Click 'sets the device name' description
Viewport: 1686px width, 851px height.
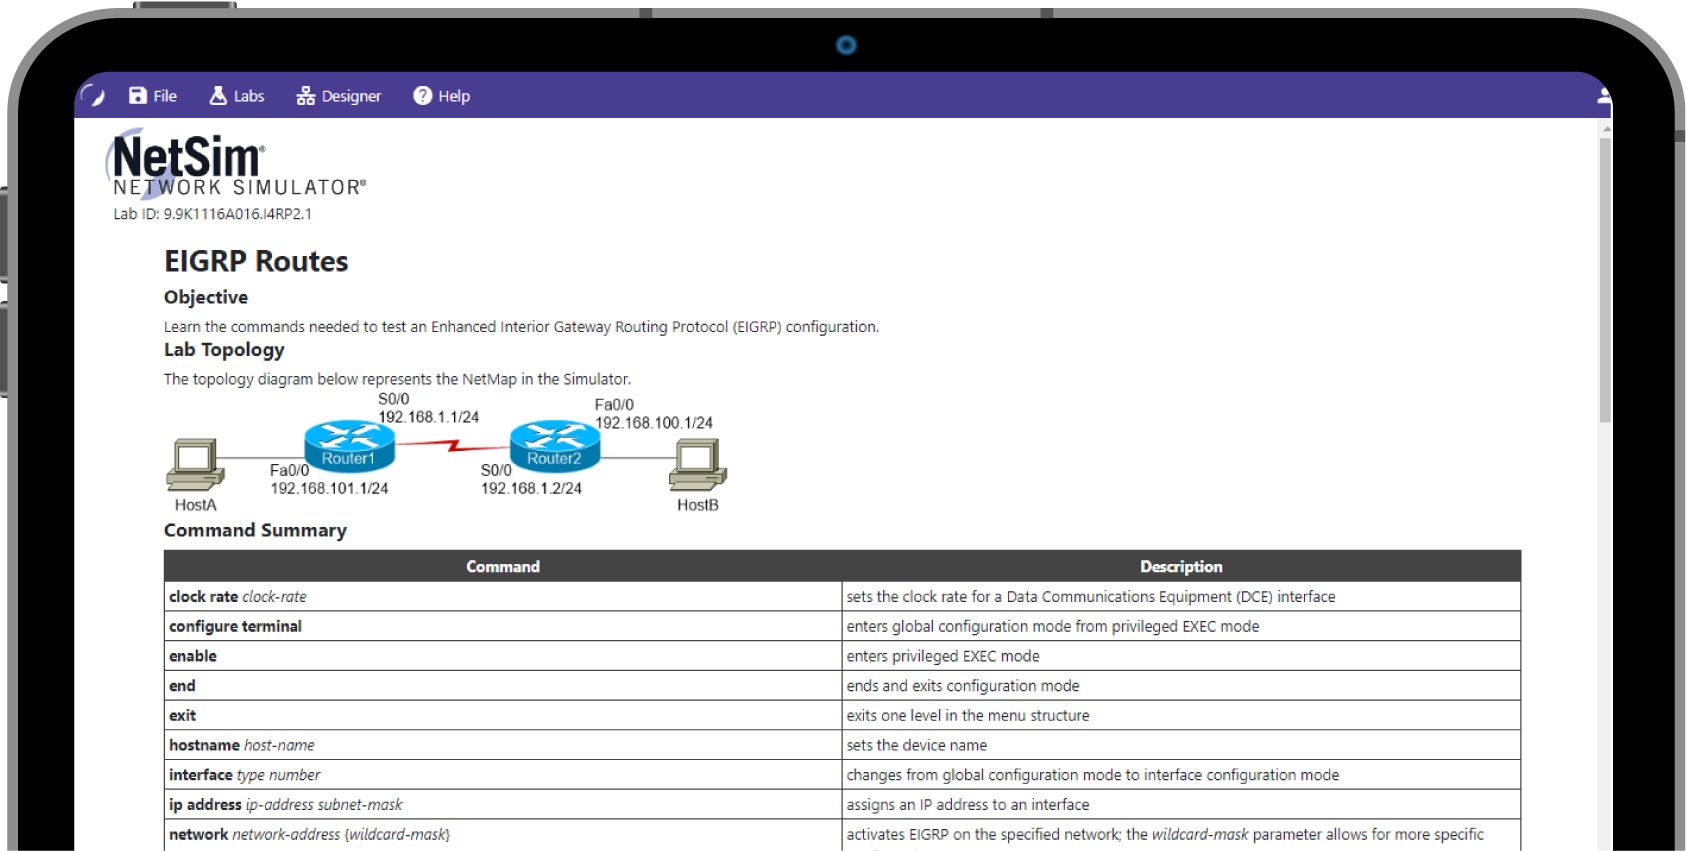click(1181, 745)
